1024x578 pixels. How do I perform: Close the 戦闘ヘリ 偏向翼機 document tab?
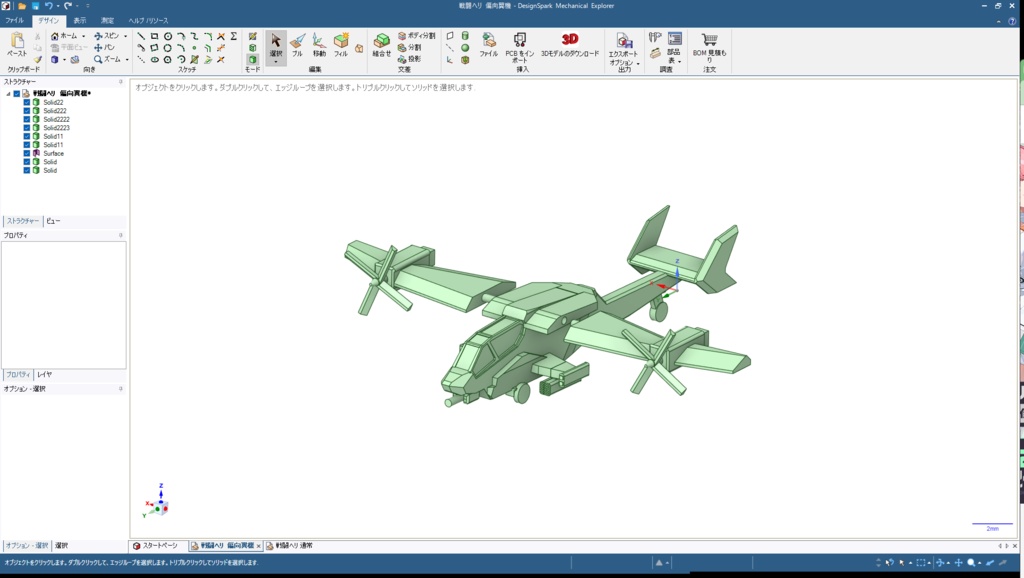259,546
